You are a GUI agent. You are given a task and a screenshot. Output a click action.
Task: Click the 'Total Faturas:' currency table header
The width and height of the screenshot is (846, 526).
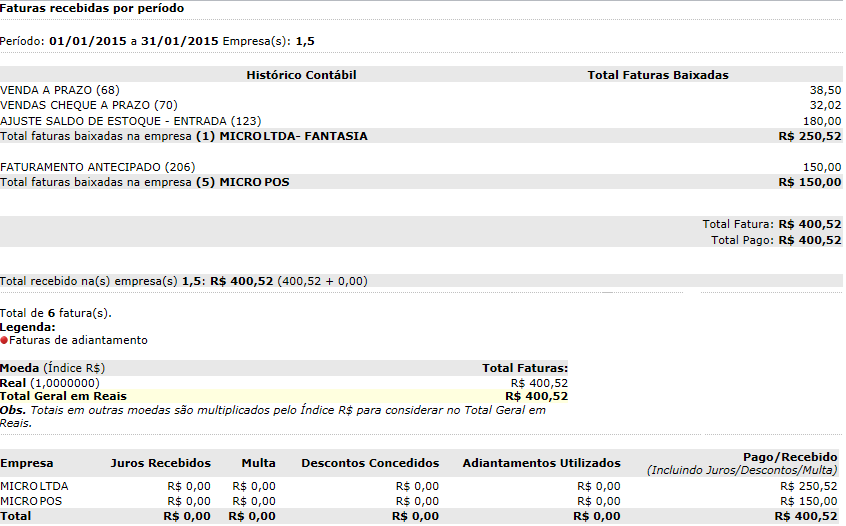point(525,368)
